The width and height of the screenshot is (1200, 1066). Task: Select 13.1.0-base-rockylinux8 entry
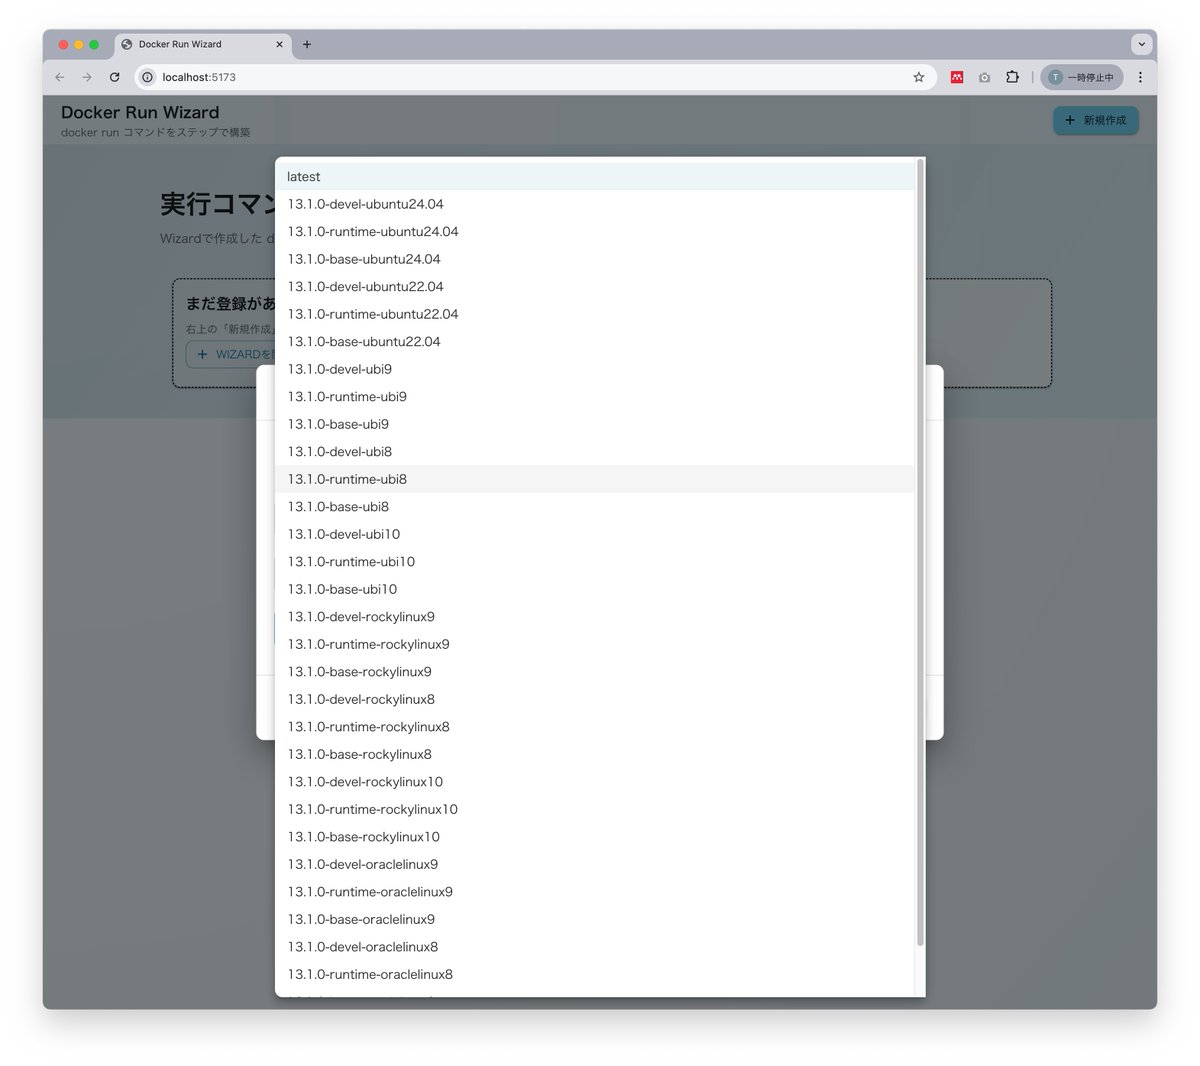(595, 754)
